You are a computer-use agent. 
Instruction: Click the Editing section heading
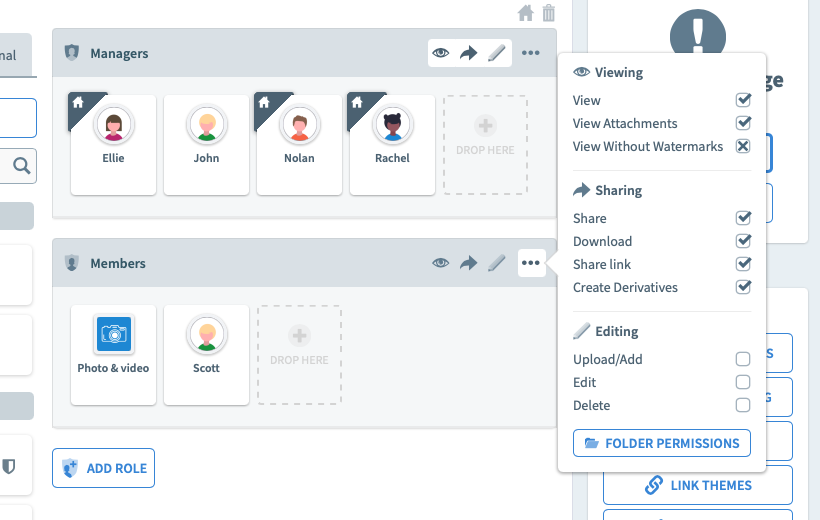[617, 331]
